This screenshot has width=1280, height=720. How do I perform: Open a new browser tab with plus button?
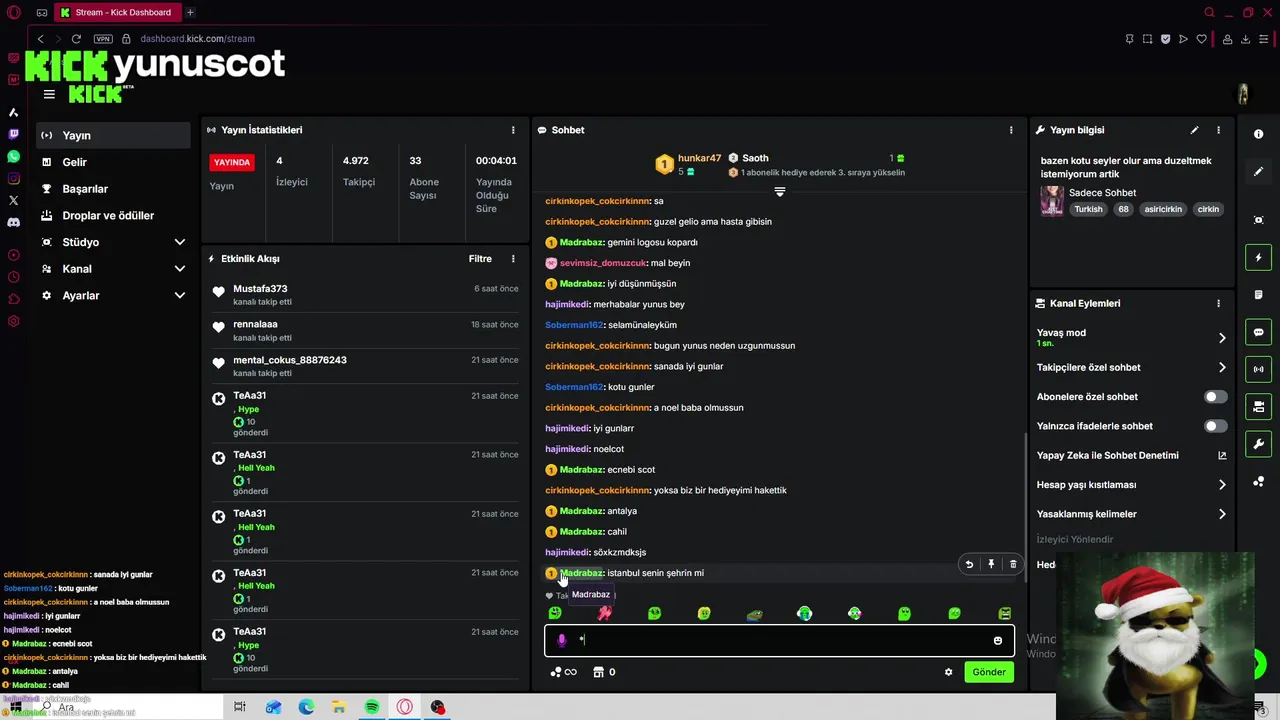[x=190, y=12]
